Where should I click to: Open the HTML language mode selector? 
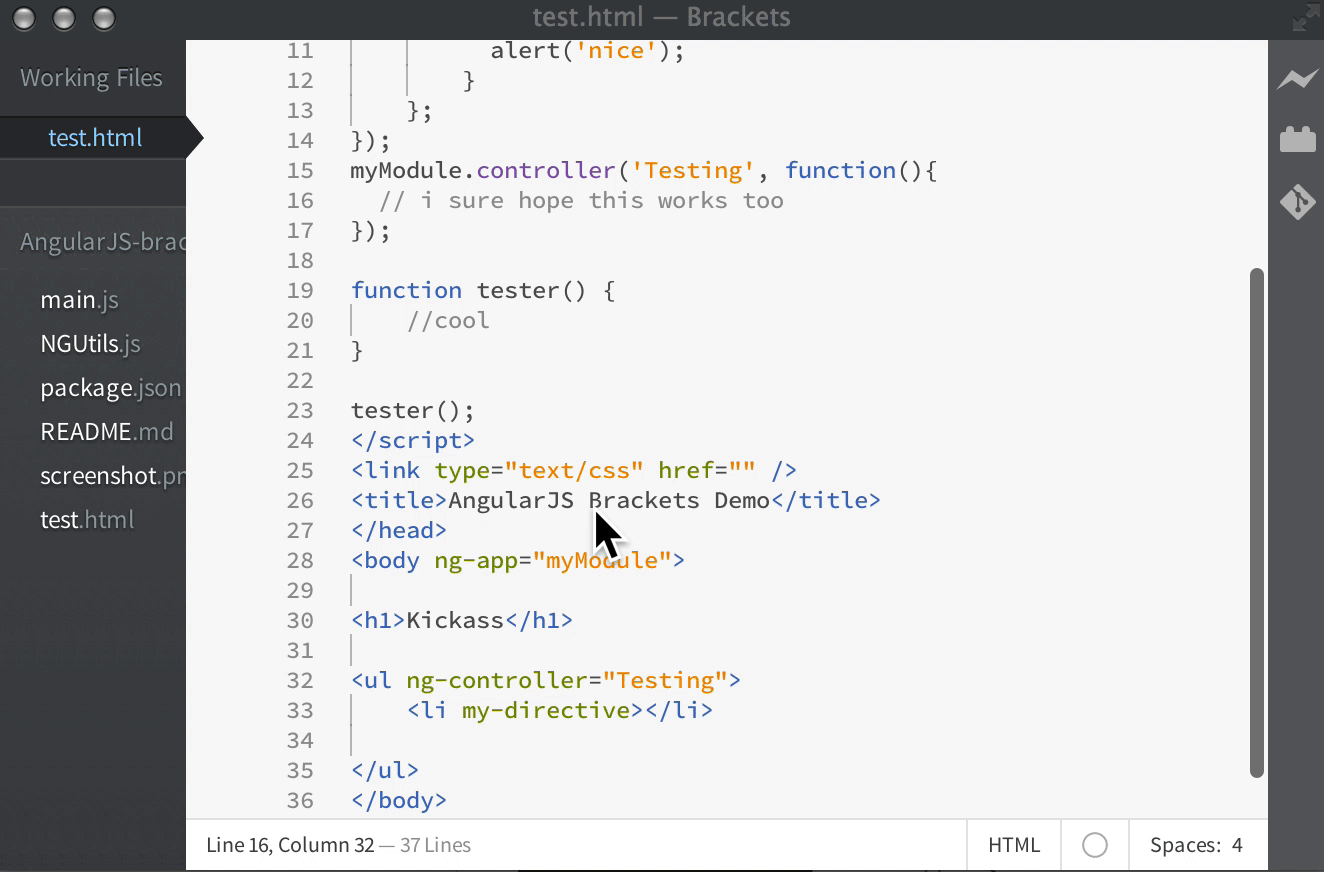pyautogui.click(x=1014, y=845)
